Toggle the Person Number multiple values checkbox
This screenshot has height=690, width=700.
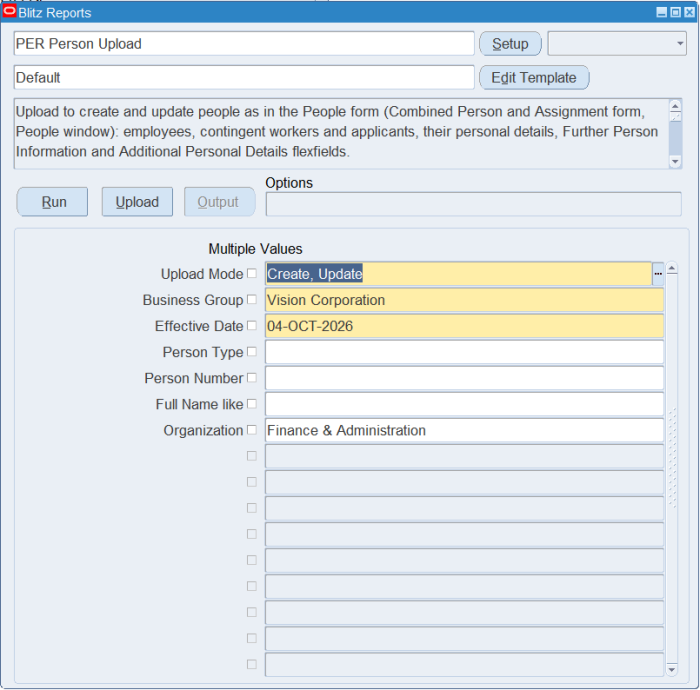pyautogui.click(x=252, y=378)
